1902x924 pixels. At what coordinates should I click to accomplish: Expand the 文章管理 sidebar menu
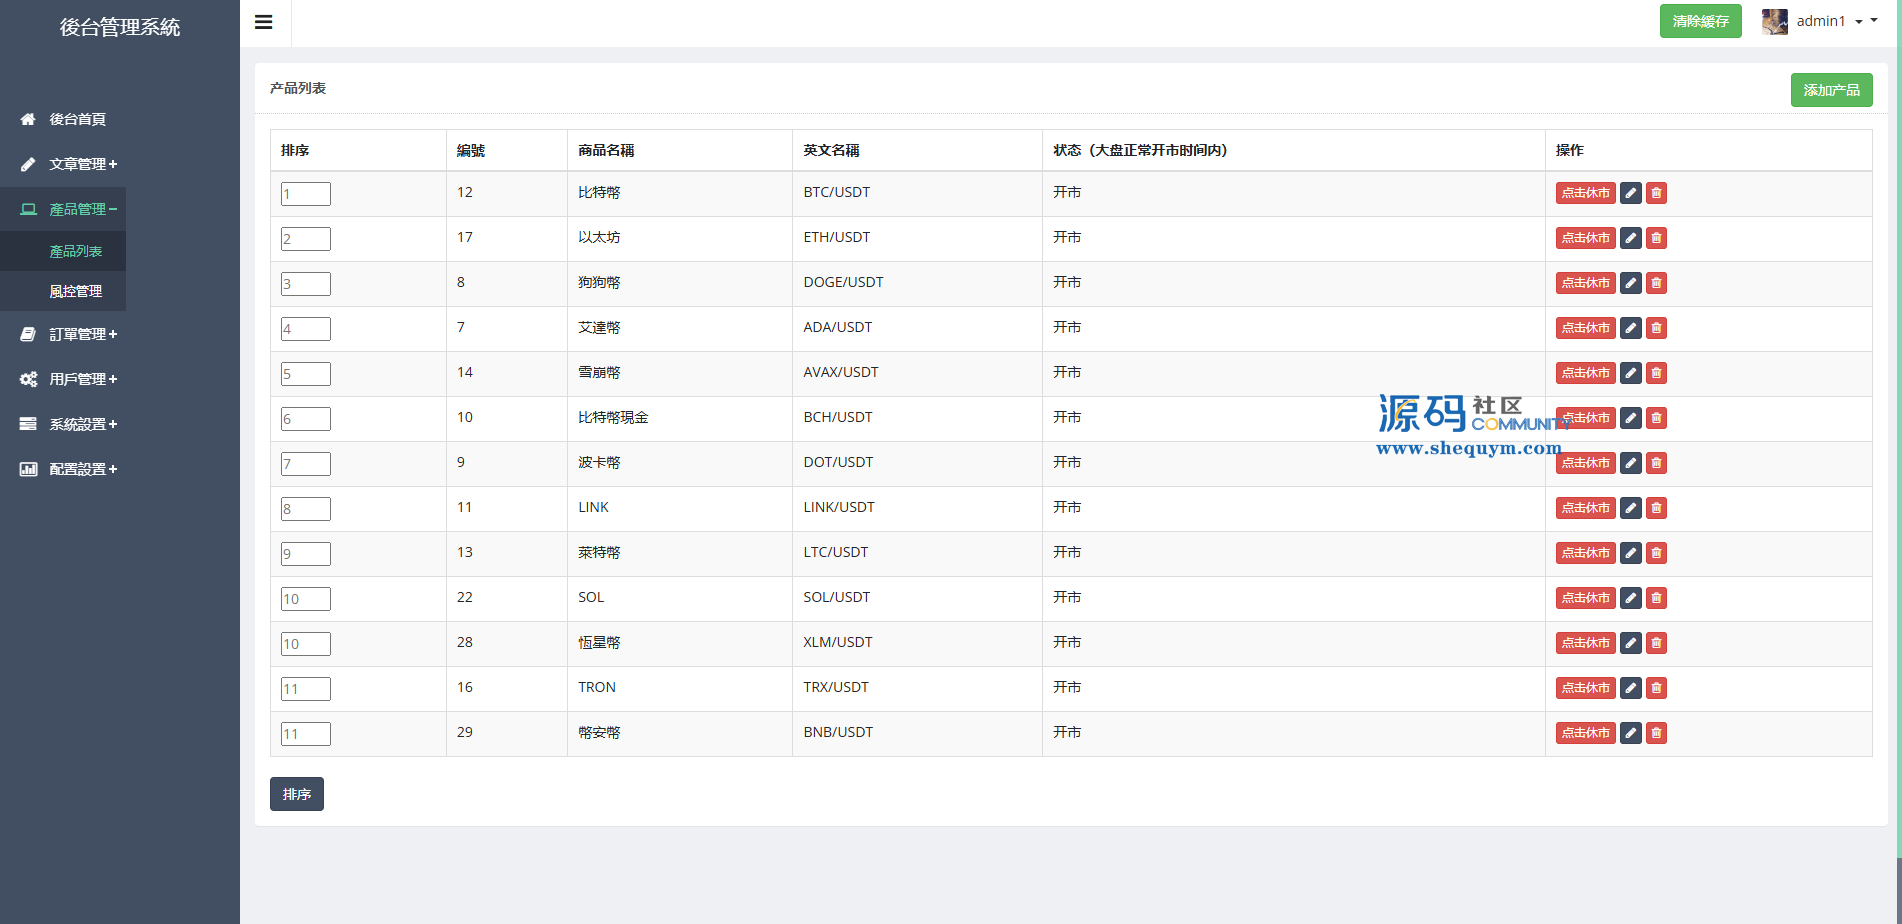pyautogui.click(x=83, y=164)
